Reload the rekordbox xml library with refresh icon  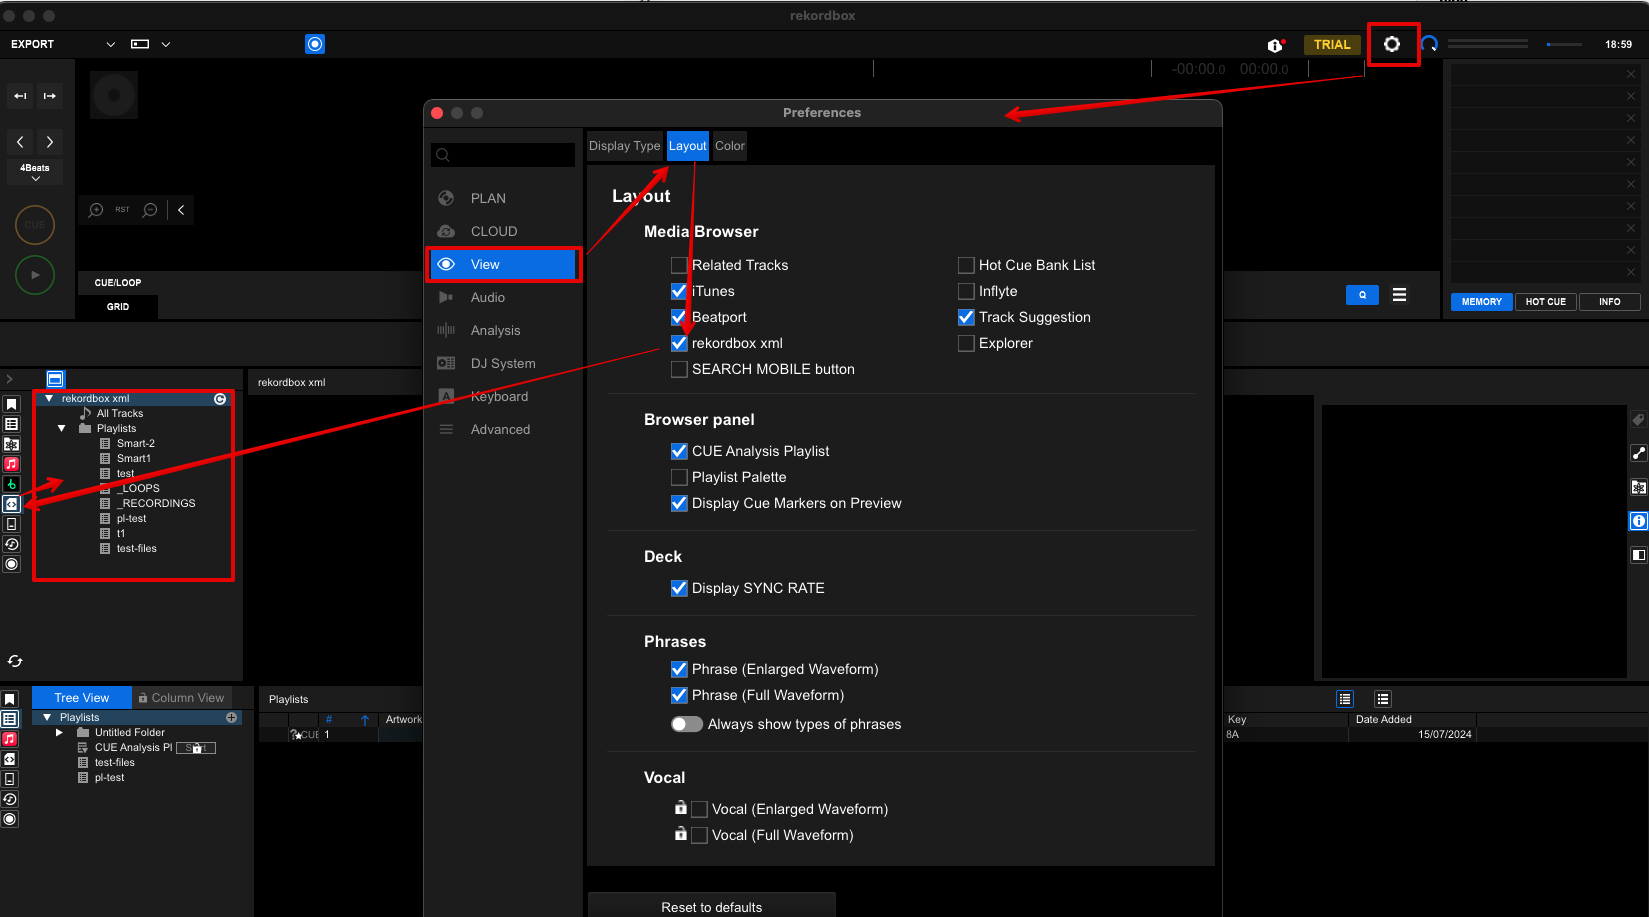[x=220, y=399]
